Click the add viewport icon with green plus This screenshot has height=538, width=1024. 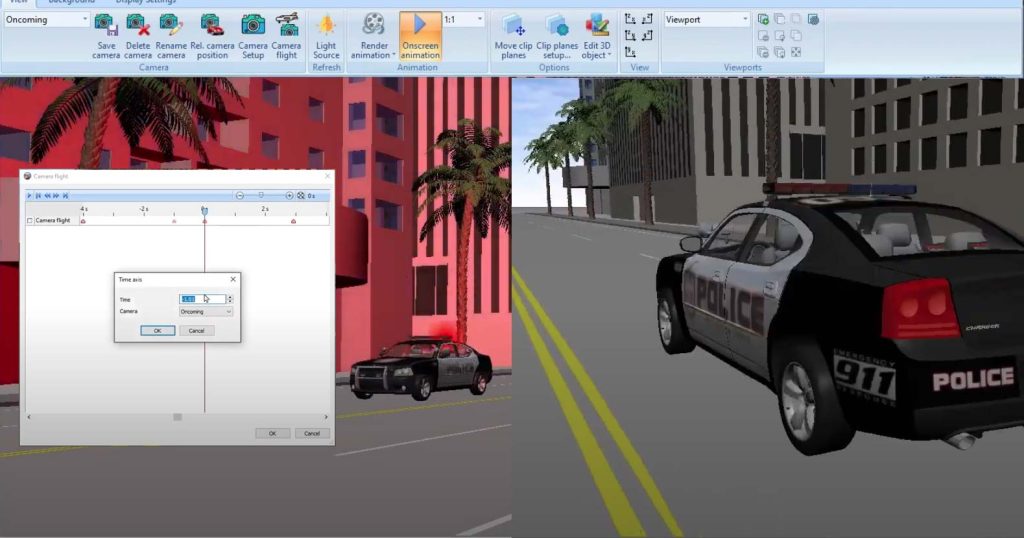(763, 19)
